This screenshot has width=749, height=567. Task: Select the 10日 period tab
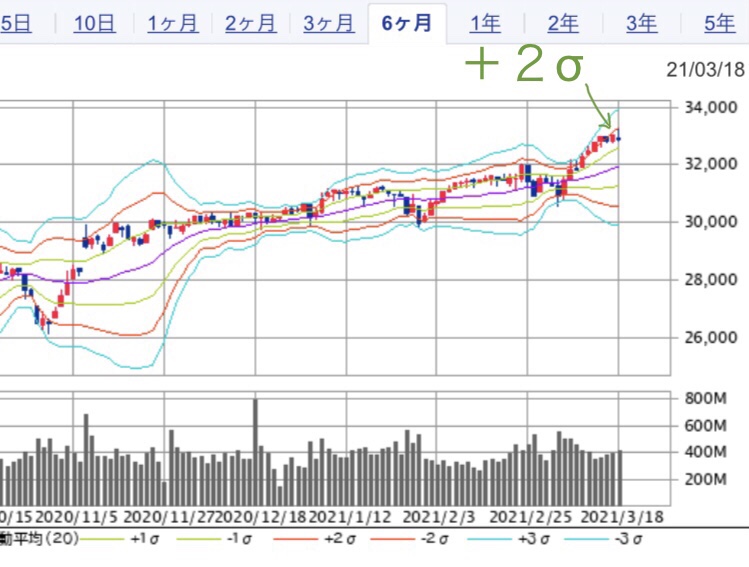94,23
